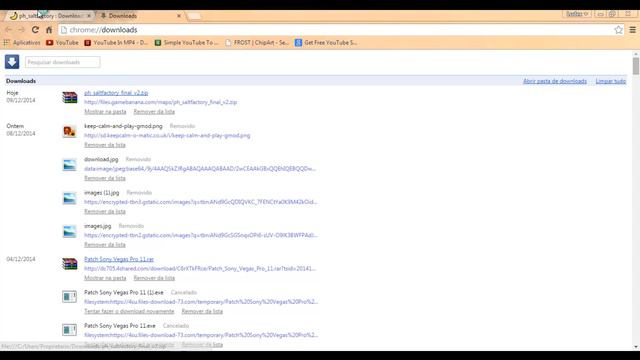
Task: Open a new tab button
Action: pos(194,16)
